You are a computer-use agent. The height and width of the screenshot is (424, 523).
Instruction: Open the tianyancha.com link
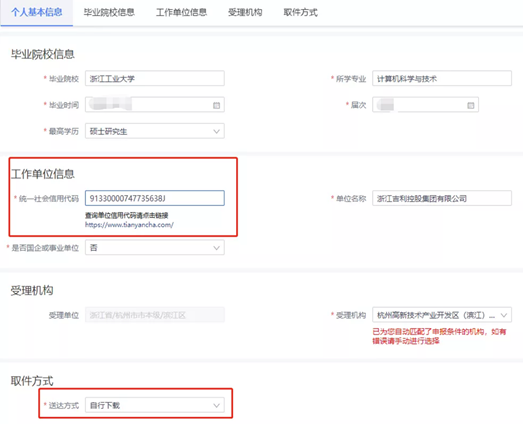pyautogui.click(x=129, y=225)
